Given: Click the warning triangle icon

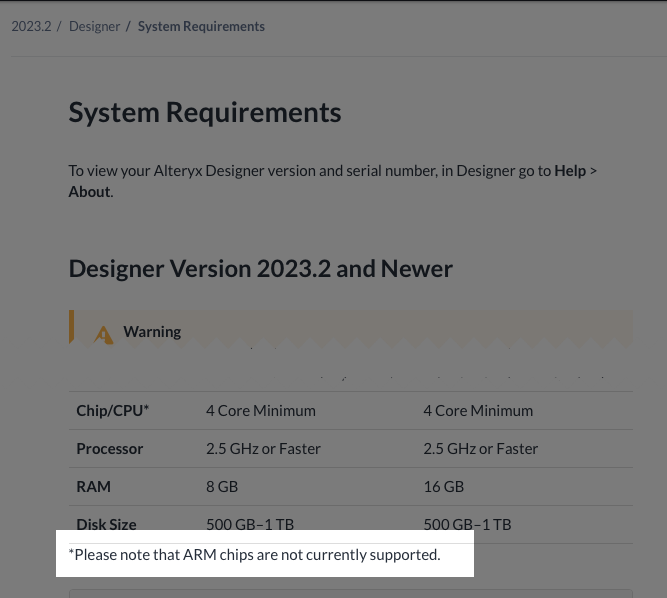Looking at the screenshot, I should tap(104, 334).
